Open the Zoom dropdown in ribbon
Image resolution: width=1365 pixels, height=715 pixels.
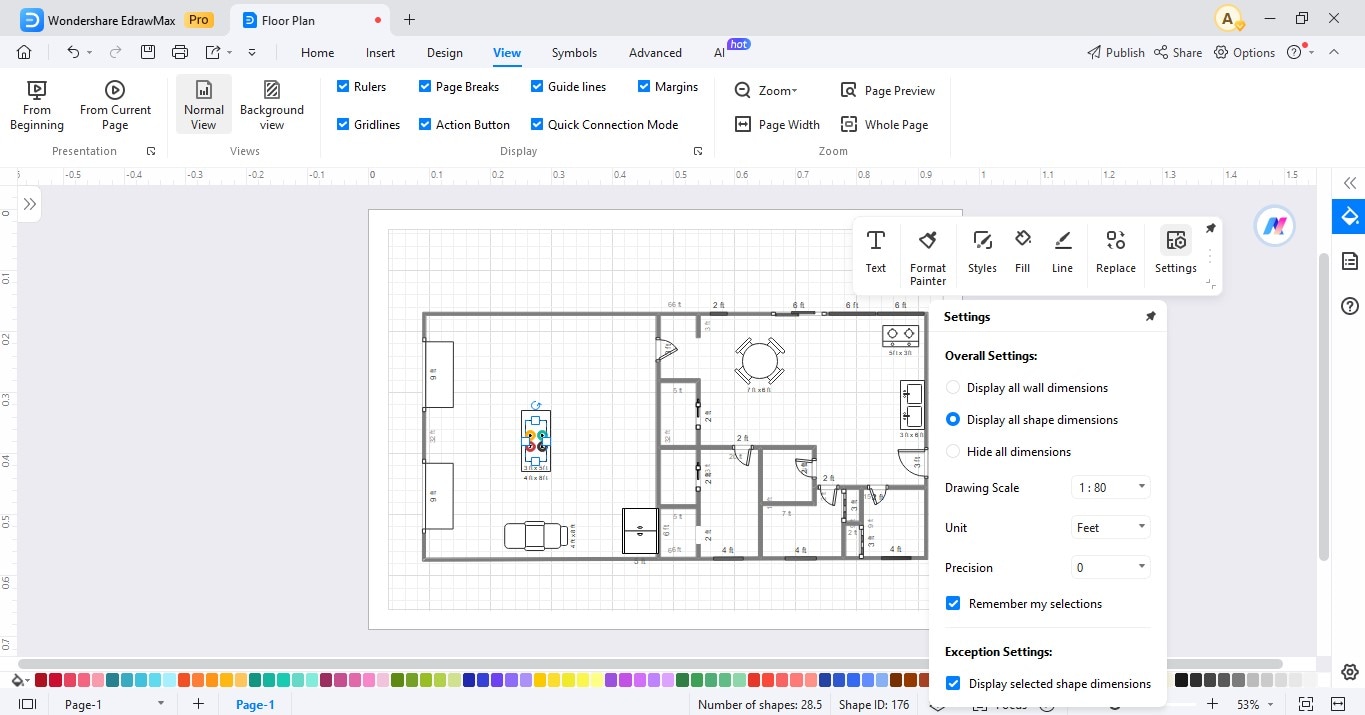point(767,90)
